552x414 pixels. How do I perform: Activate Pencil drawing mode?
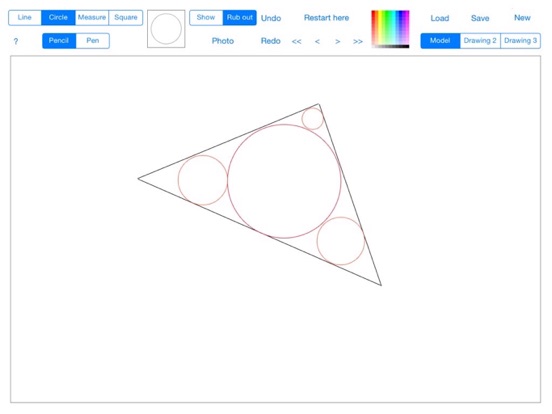[59, 41]
